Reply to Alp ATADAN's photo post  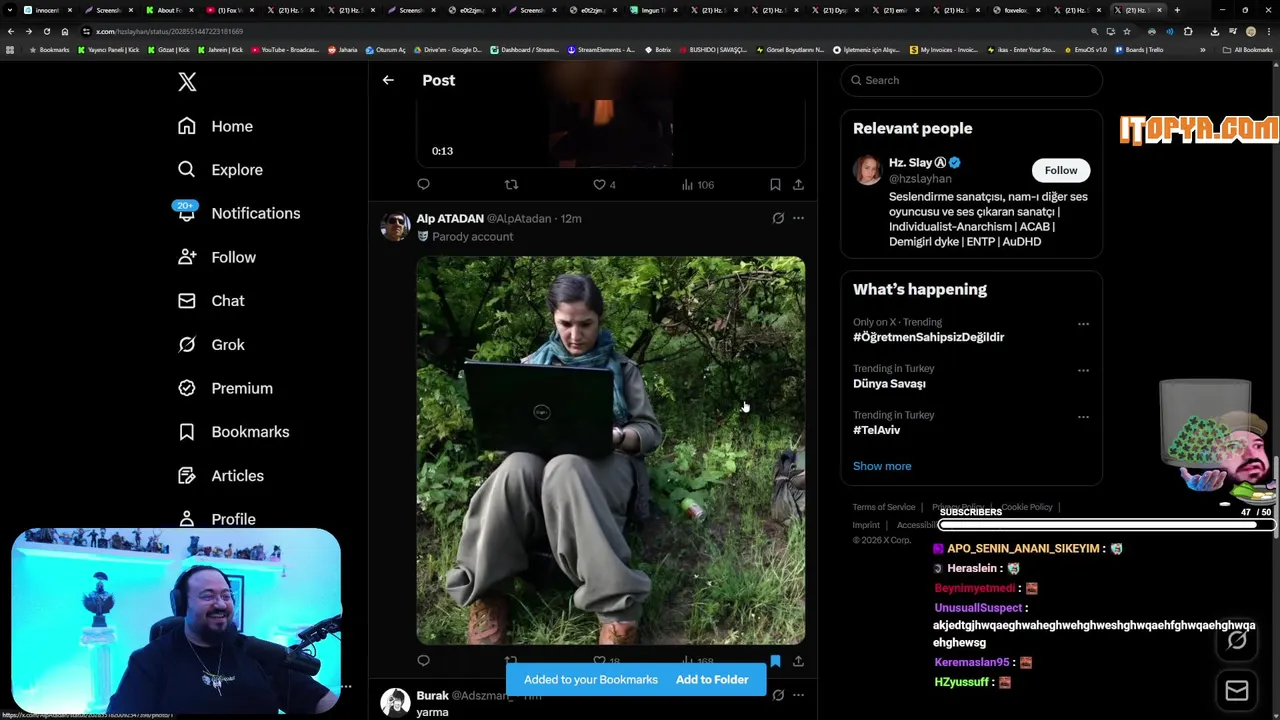pos(423,661)
